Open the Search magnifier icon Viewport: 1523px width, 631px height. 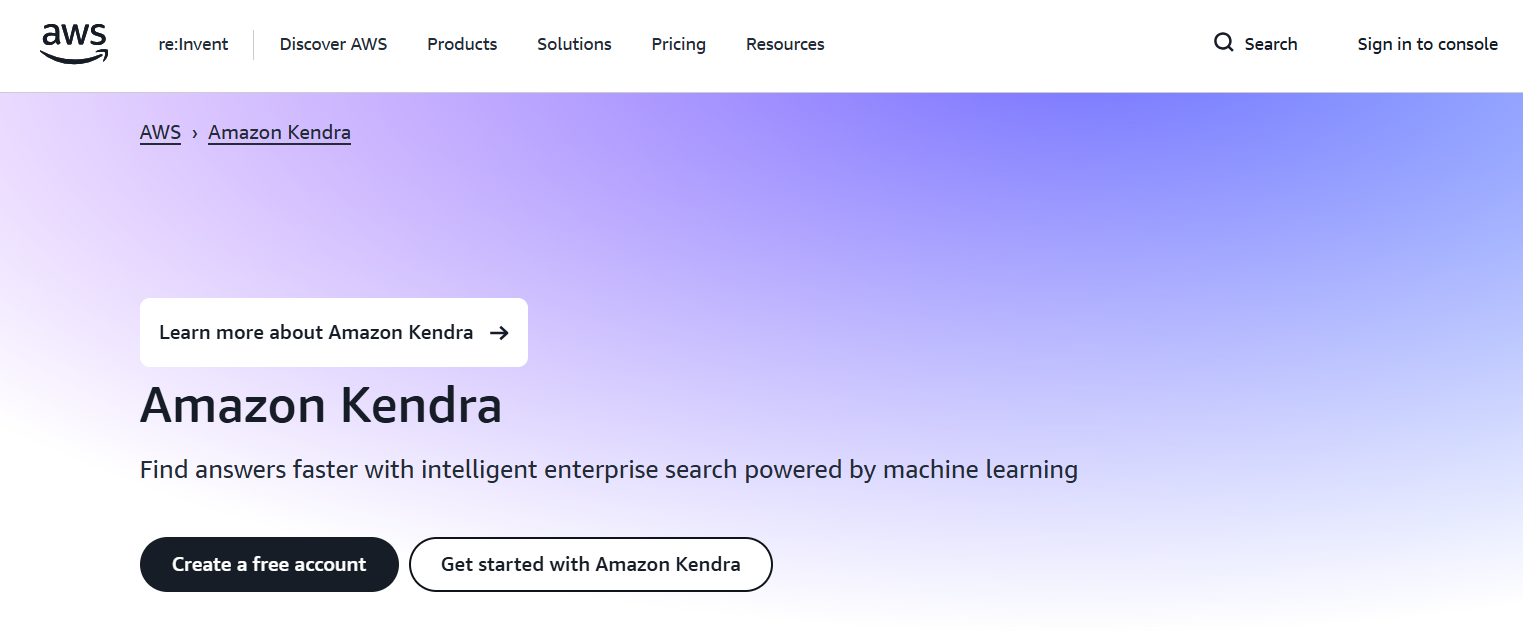click(1223, 43)
